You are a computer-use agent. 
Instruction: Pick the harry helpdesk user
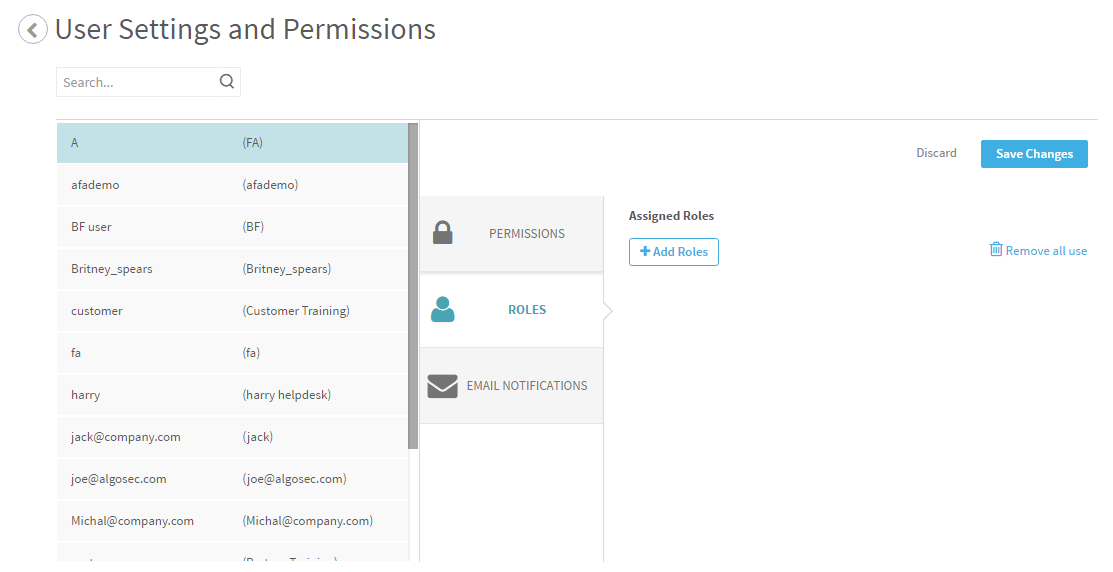pyautogui.click(x=232, y=395)
